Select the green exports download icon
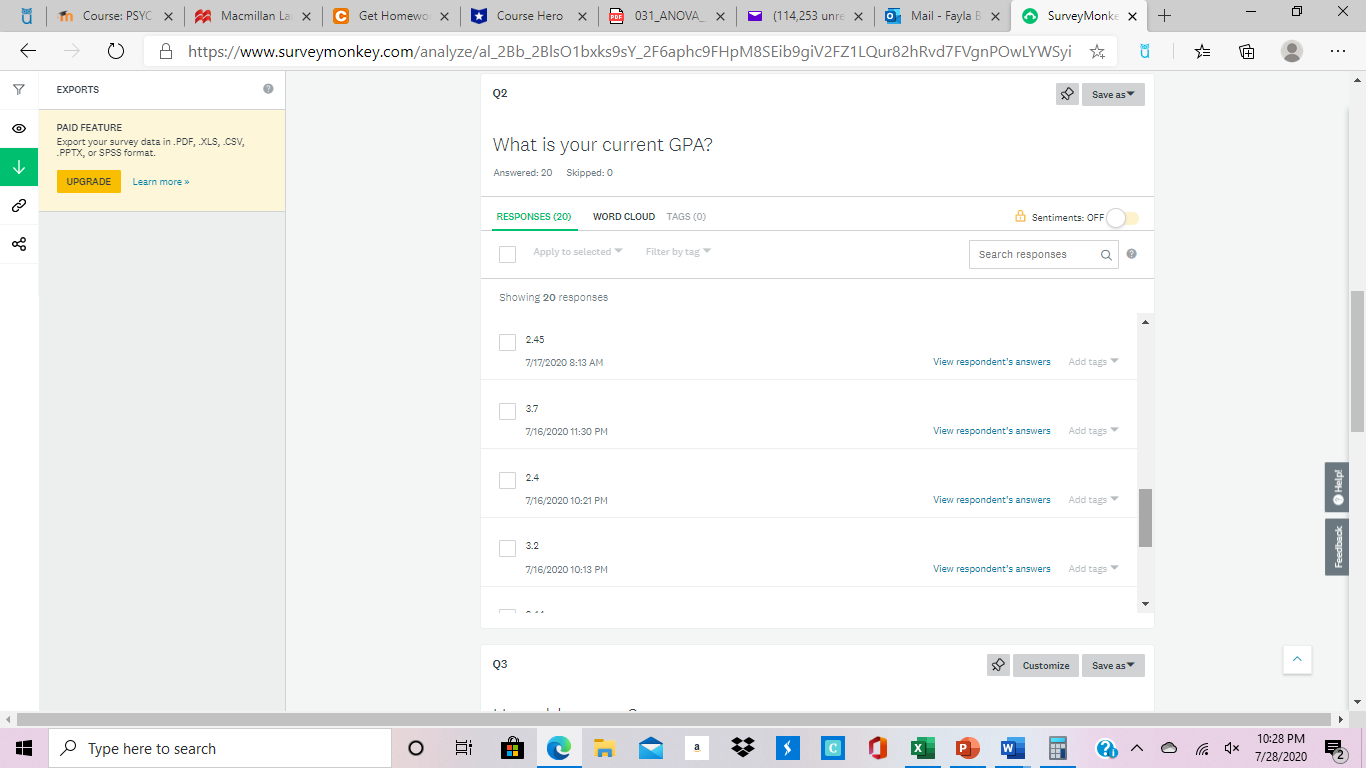The image size is (1366, 768). click(19, 167)
